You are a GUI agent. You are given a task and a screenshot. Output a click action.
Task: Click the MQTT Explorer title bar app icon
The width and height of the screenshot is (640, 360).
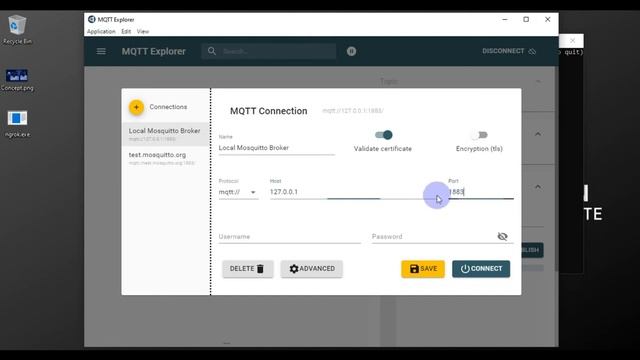92,19
